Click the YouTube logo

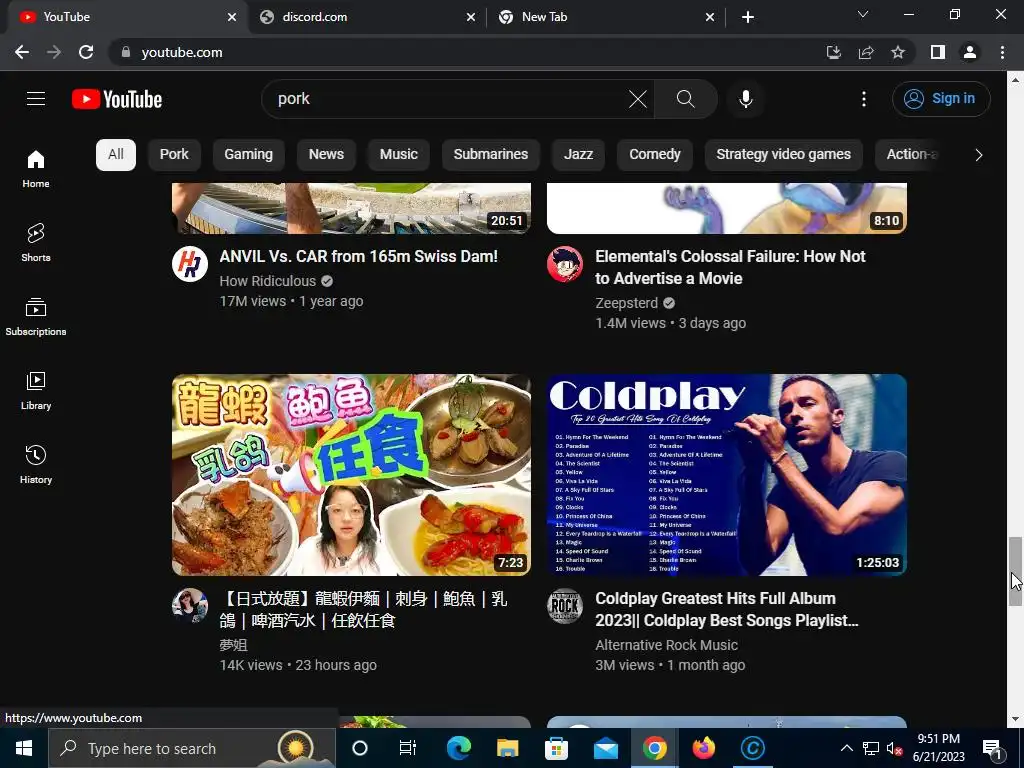pyautogui.click(x=117, y=99)
